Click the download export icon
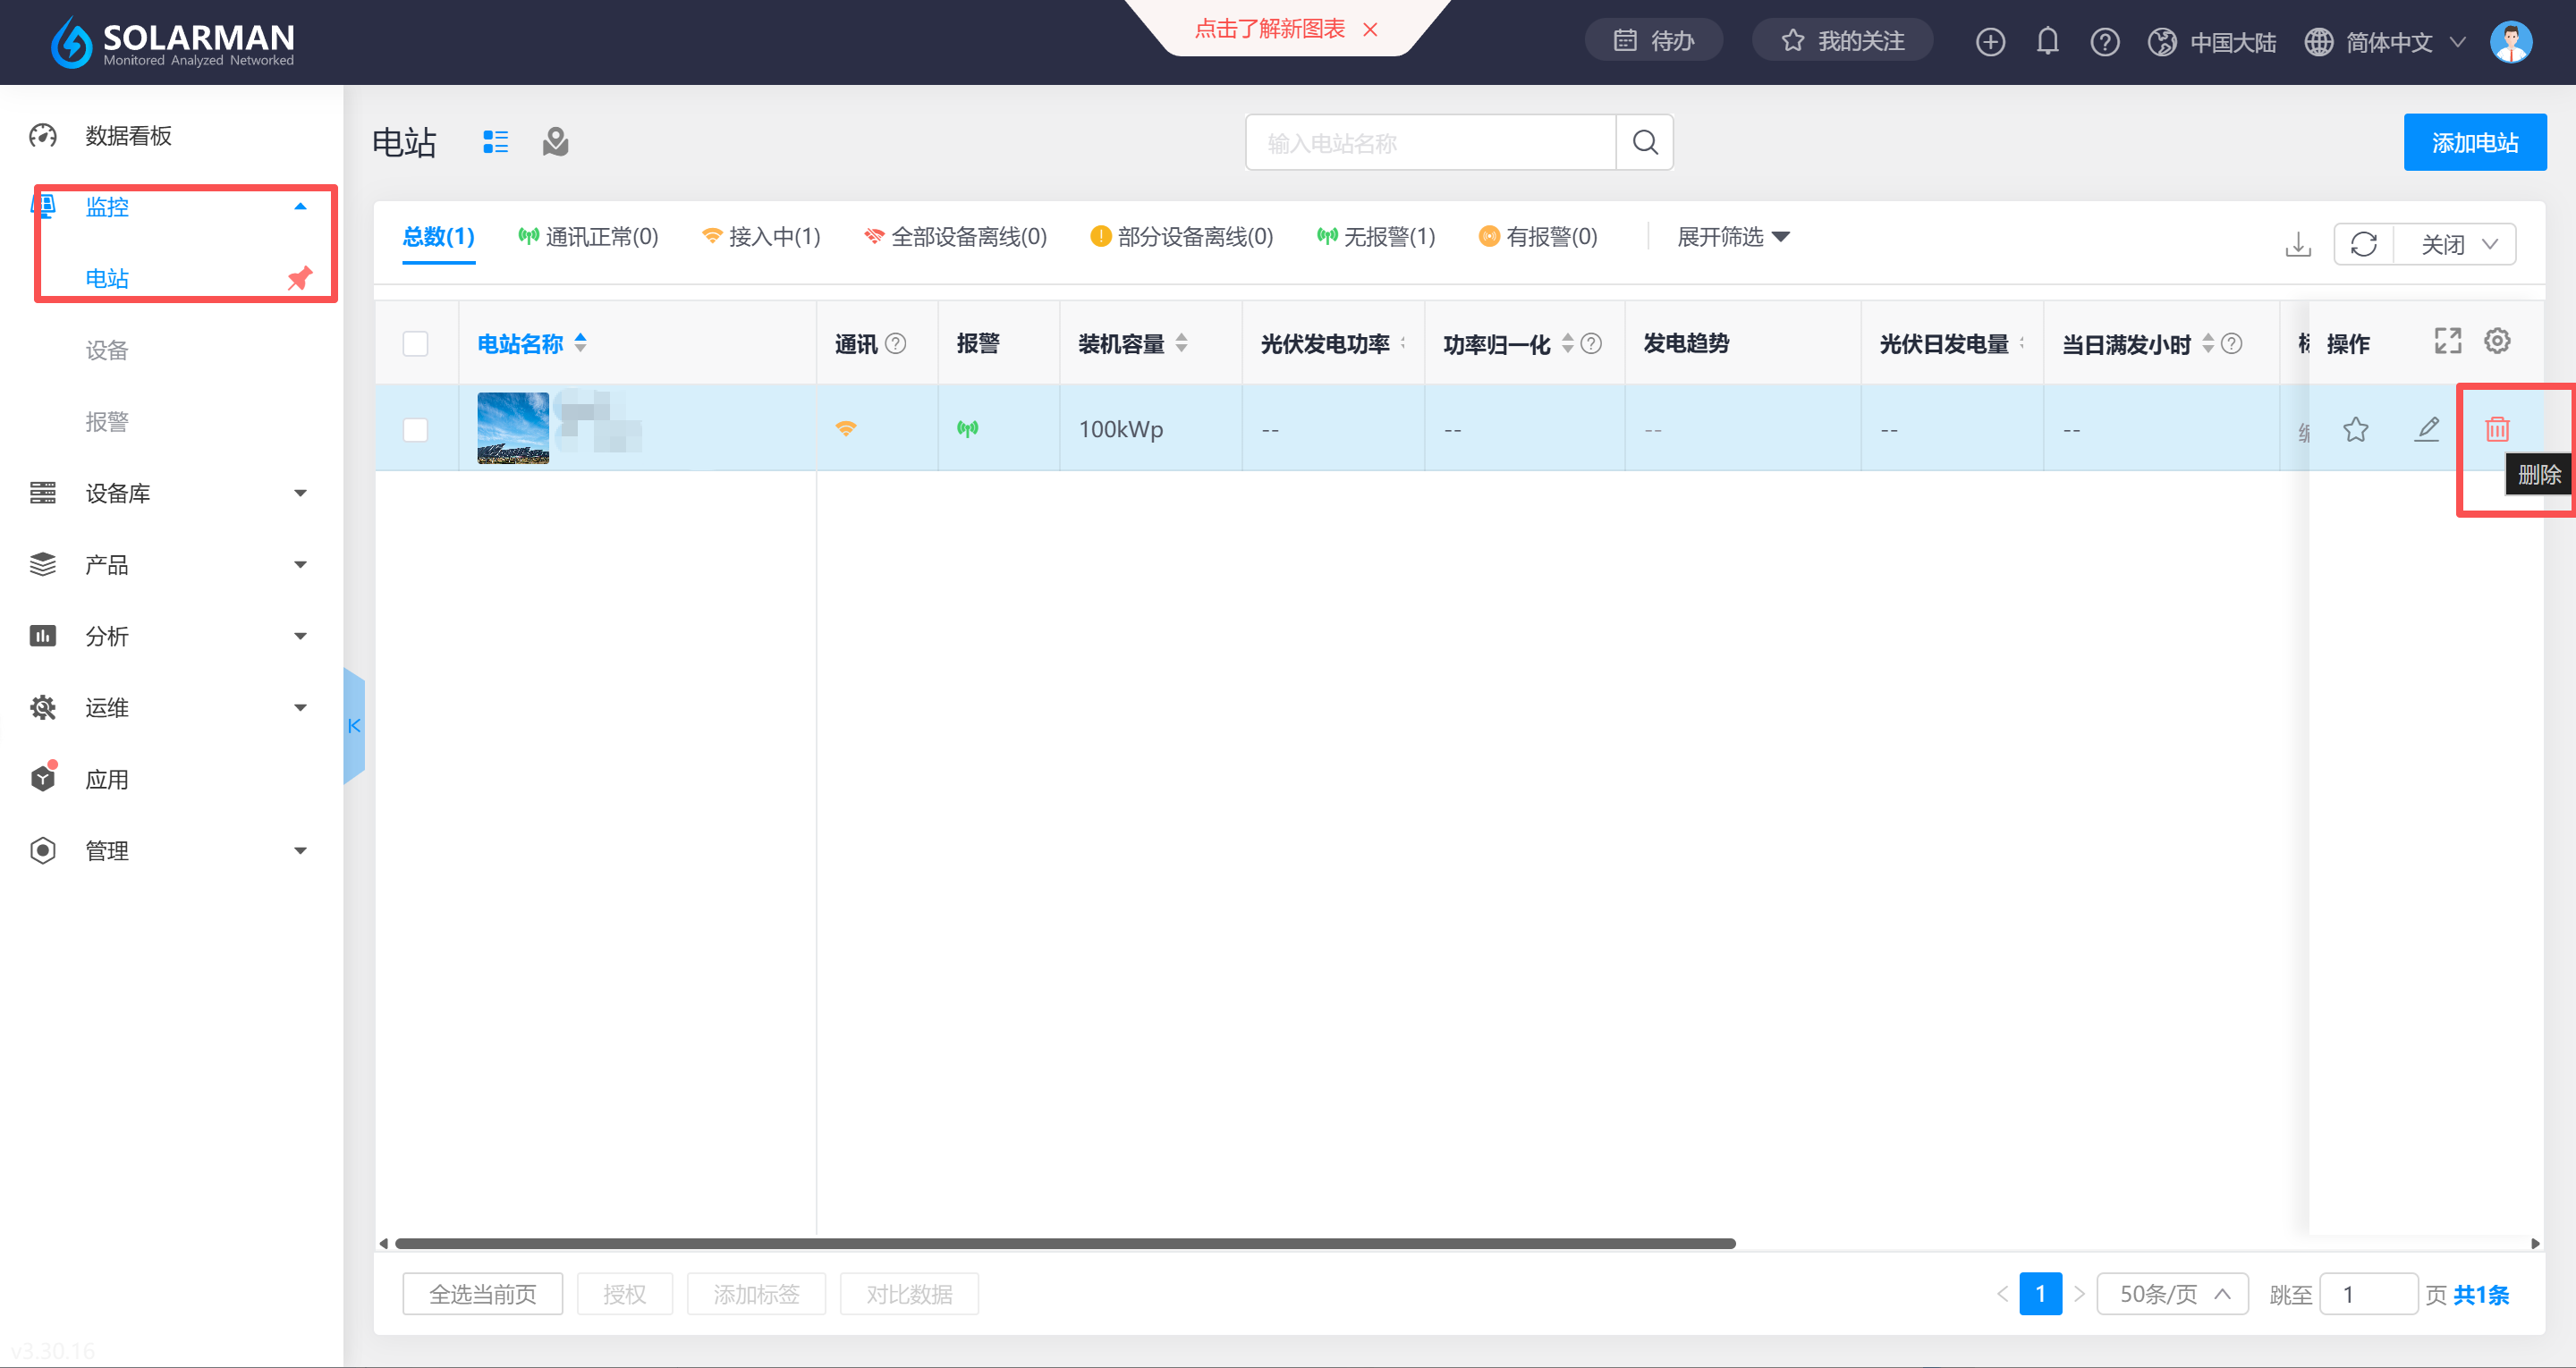 click(2298, 244)
